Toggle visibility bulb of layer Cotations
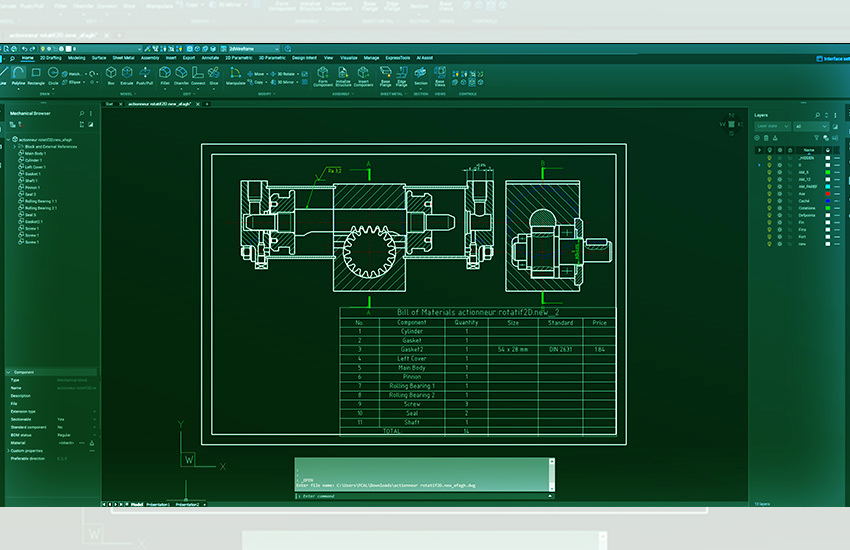850x550 pixels. pyautogui.click(x=769, y=208)
